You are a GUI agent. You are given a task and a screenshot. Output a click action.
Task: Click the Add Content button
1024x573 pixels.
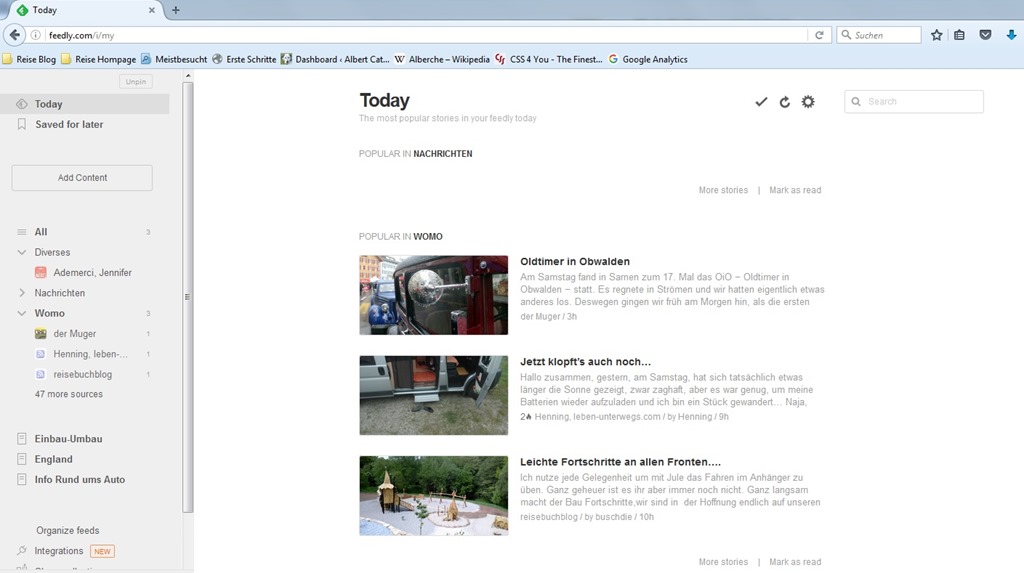point(82,178)
